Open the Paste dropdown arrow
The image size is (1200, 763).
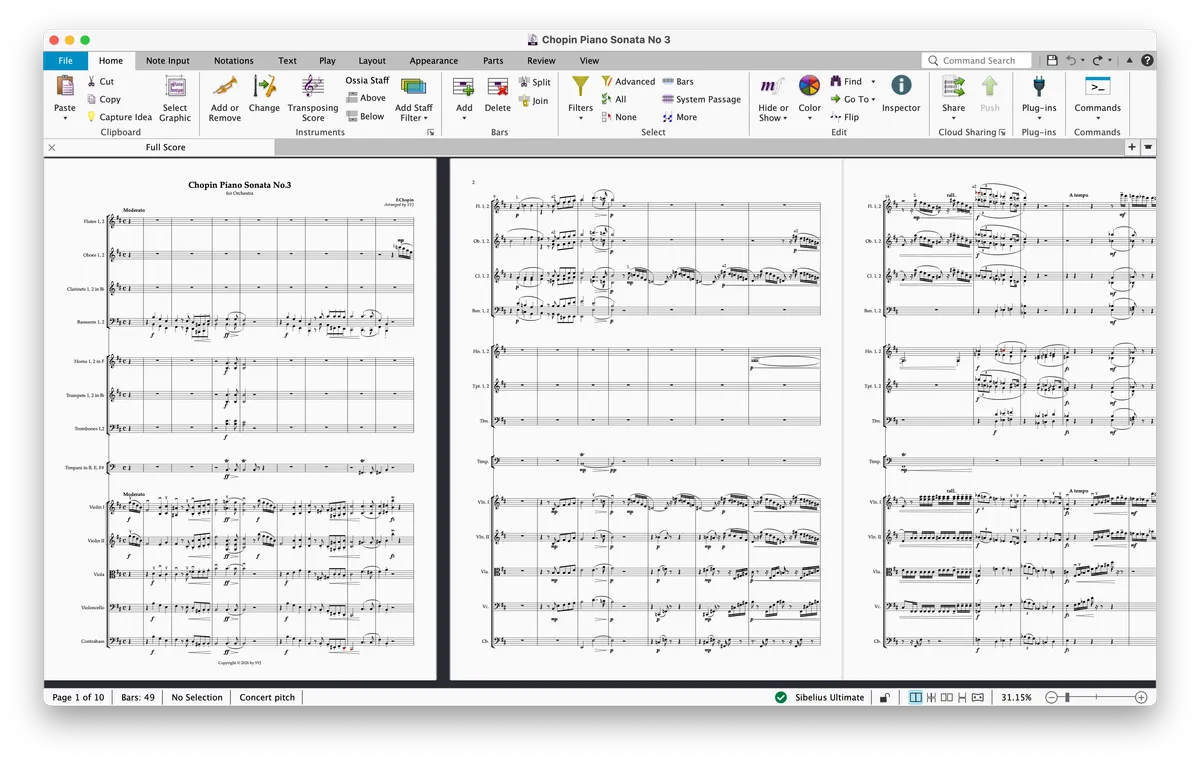tap(65, 118)
